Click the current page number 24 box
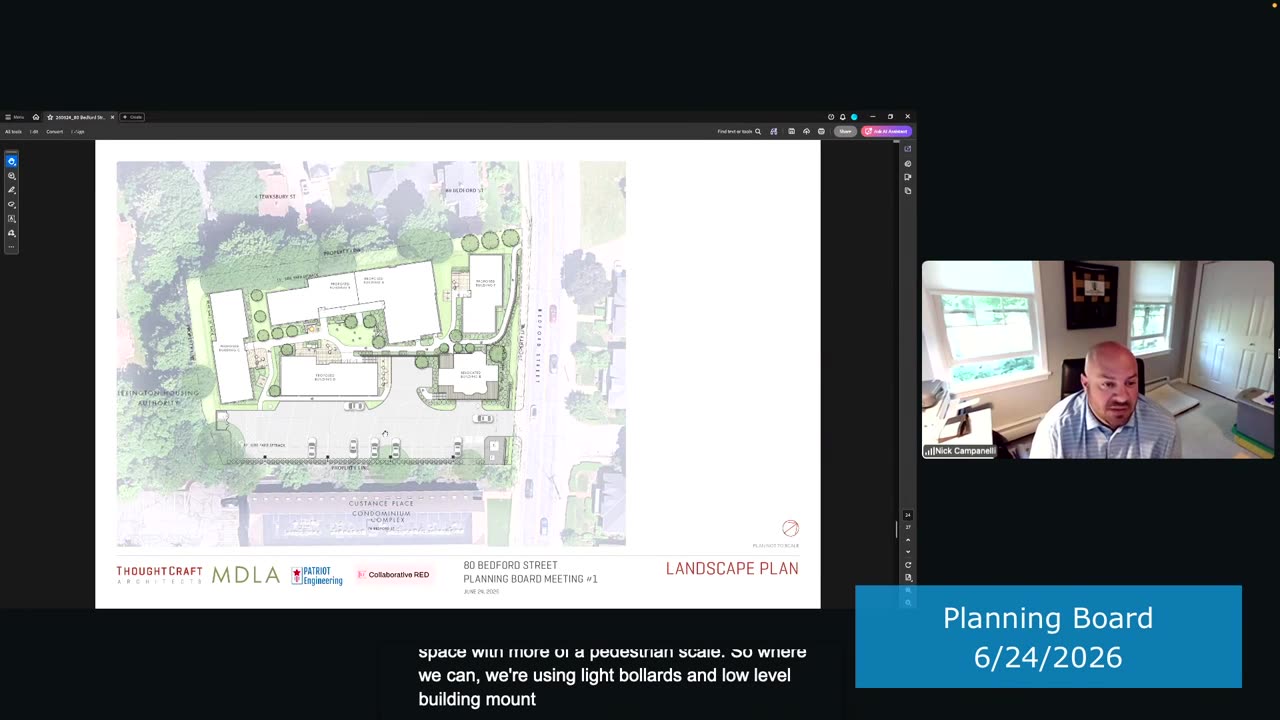 [908, 515]
